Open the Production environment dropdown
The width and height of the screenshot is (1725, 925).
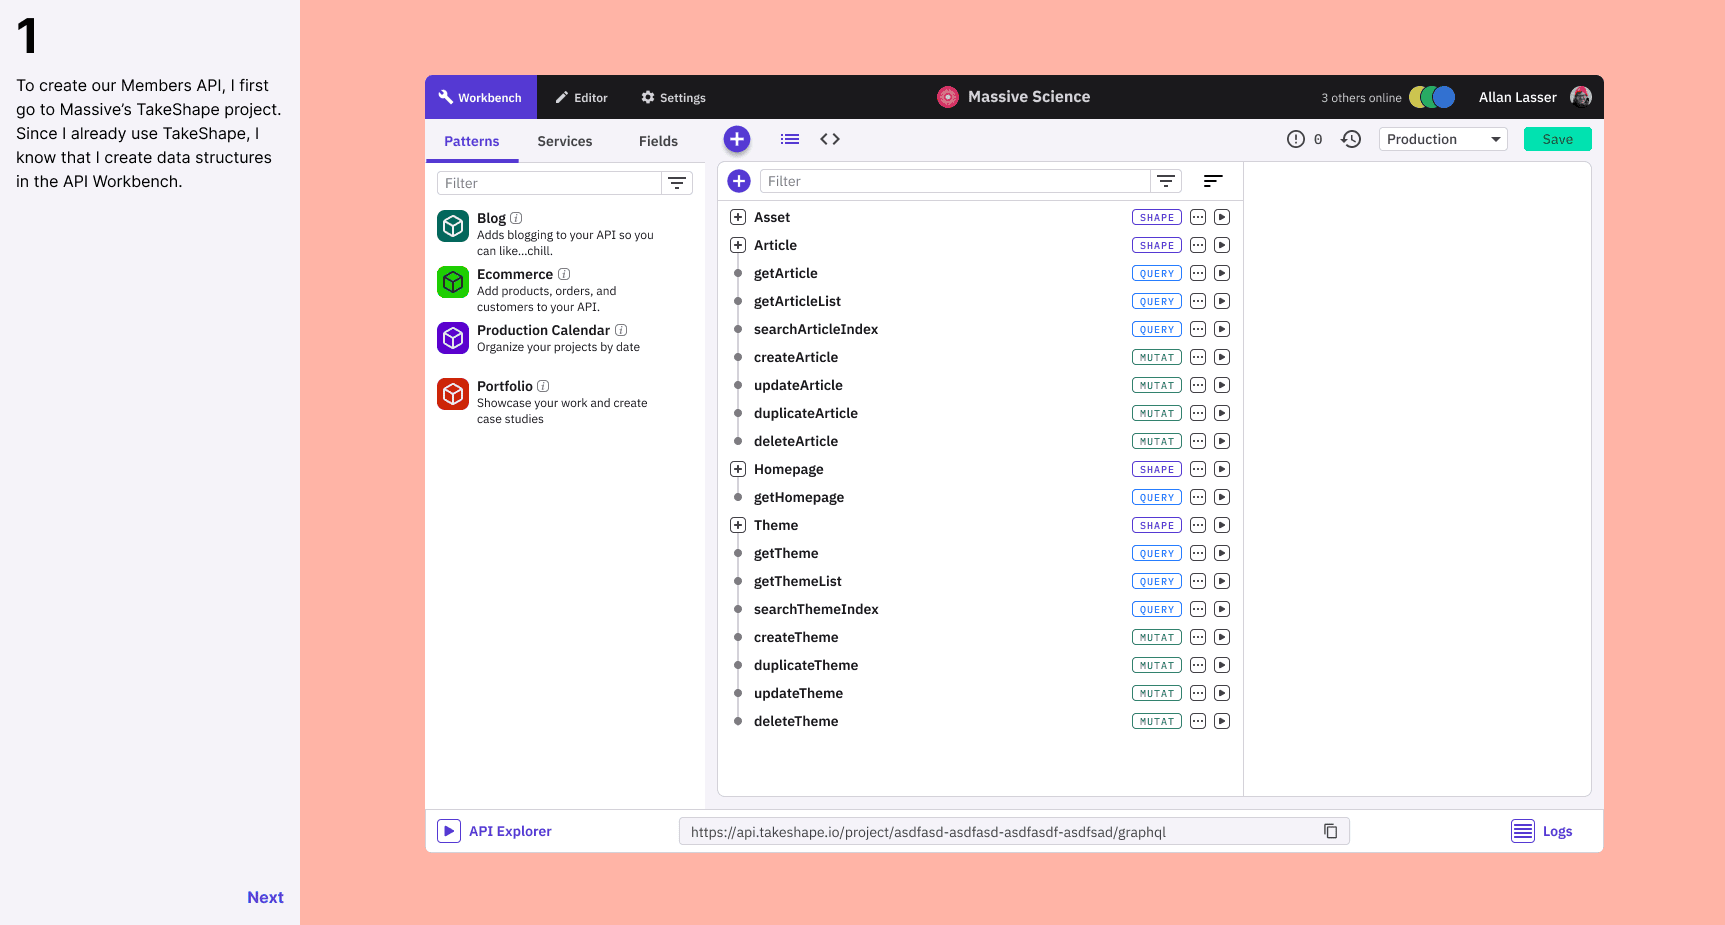click(x=1443, y=139)
